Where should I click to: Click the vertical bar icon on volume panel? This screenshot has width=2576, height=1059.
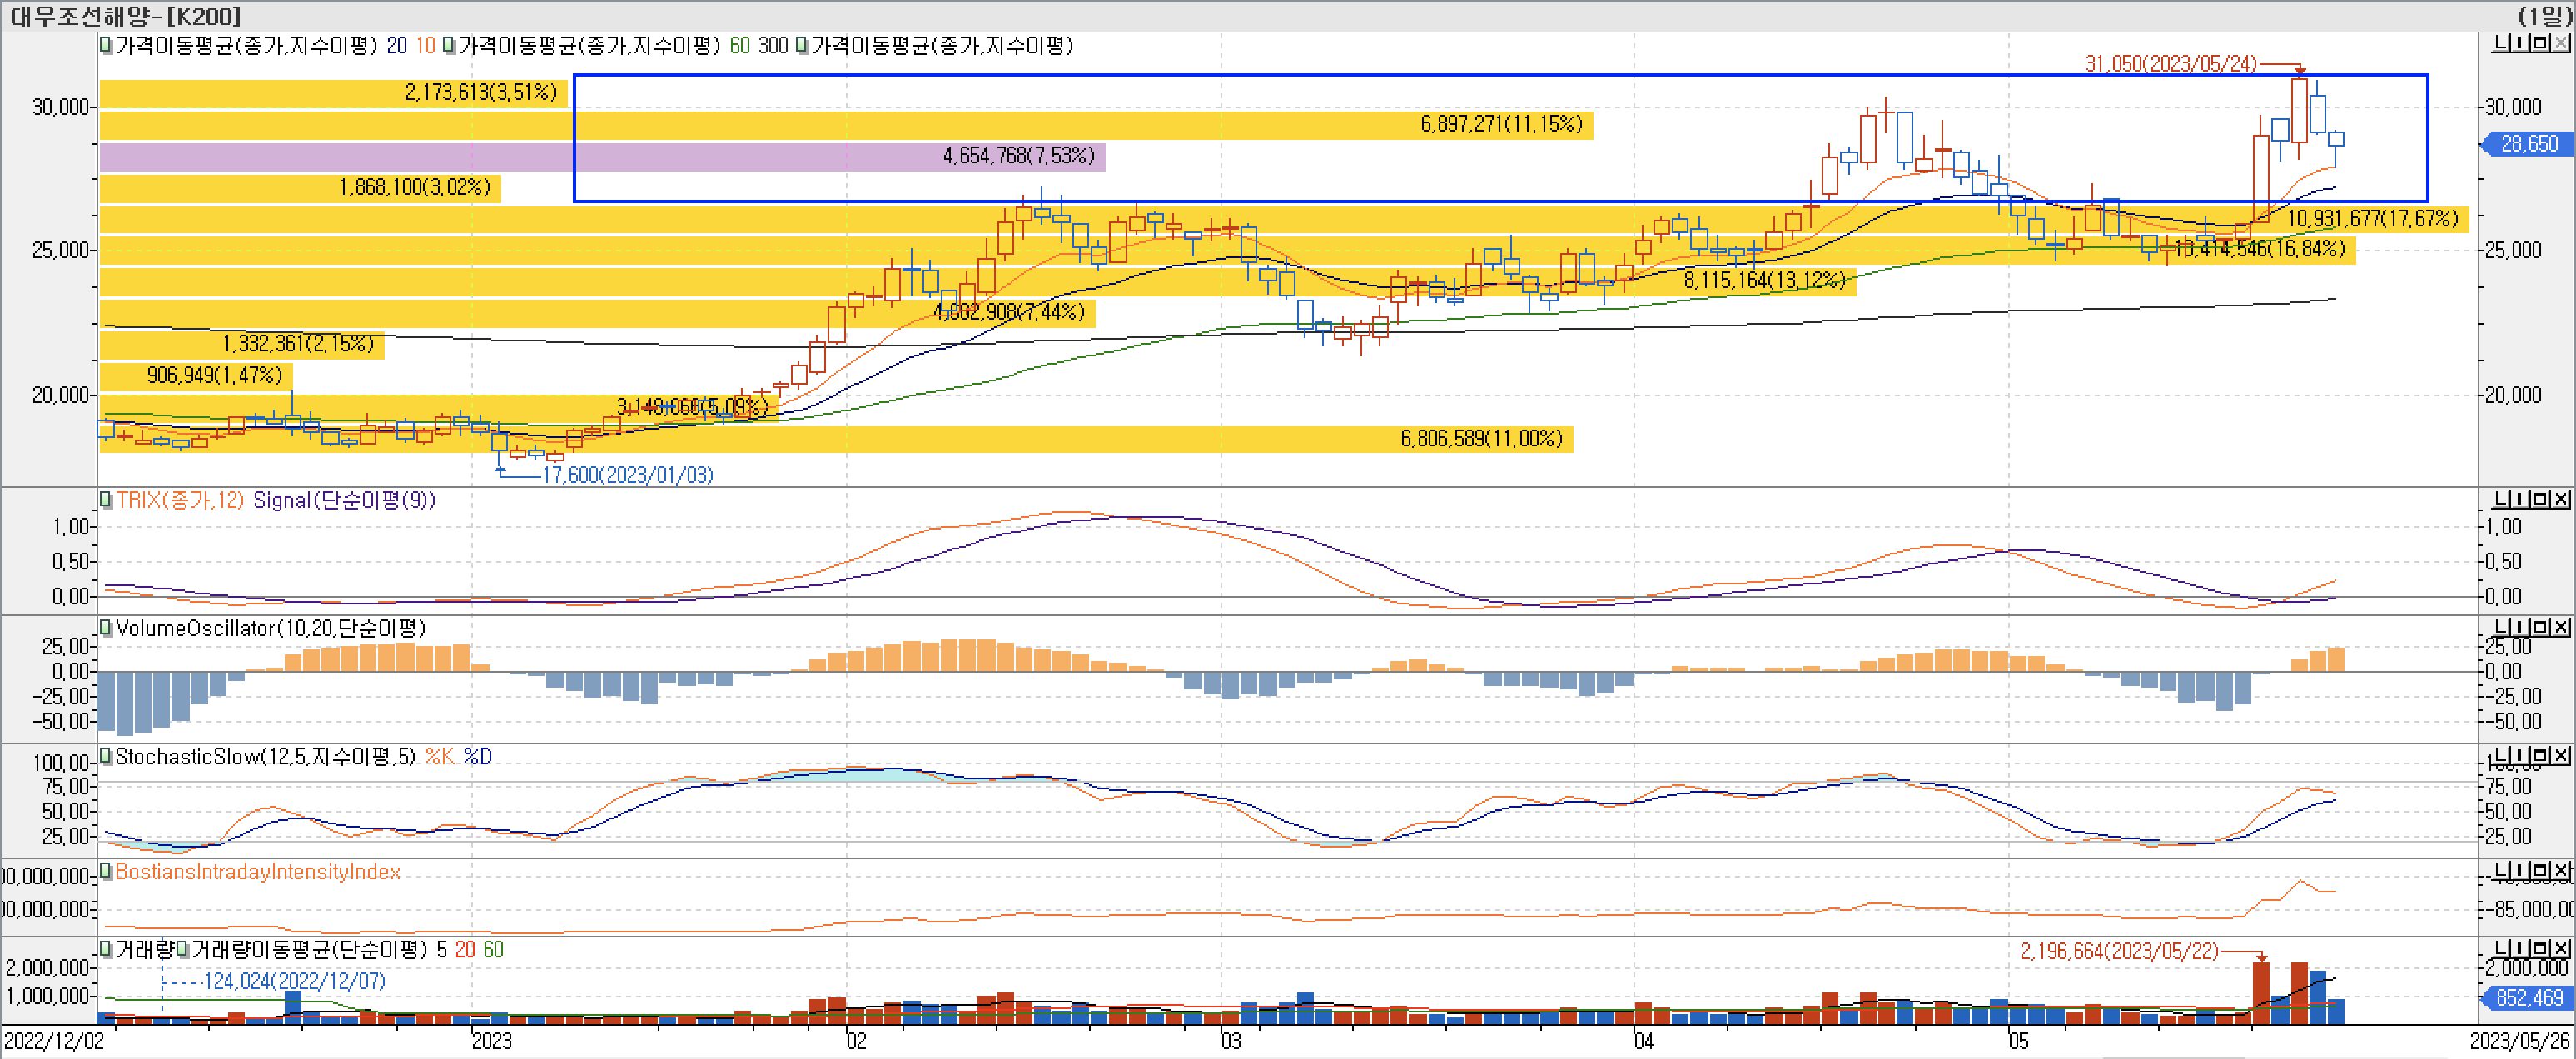2522,948
